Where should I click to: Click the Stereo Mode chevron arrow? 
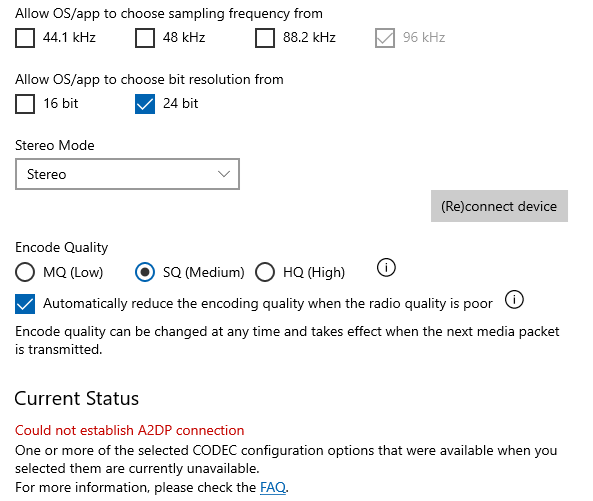tap(224, 174)
